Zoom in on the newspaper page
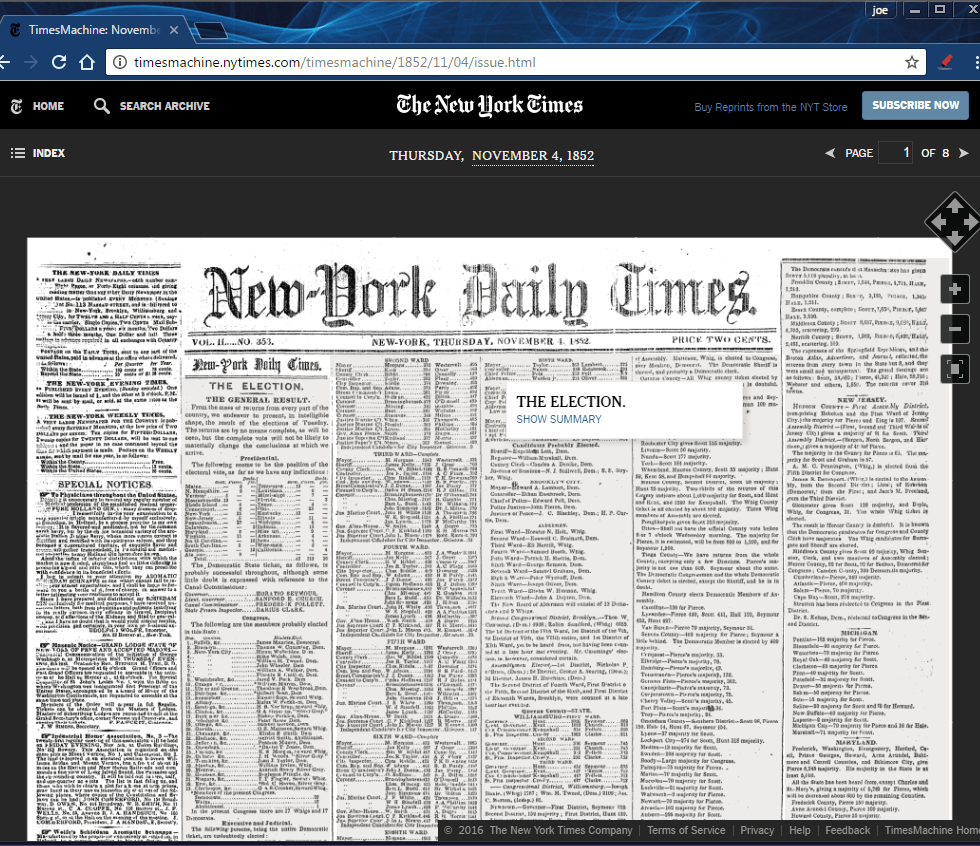The width and height of the screenshot is (980, 846). pyautogui.click(x=956, y=290)
